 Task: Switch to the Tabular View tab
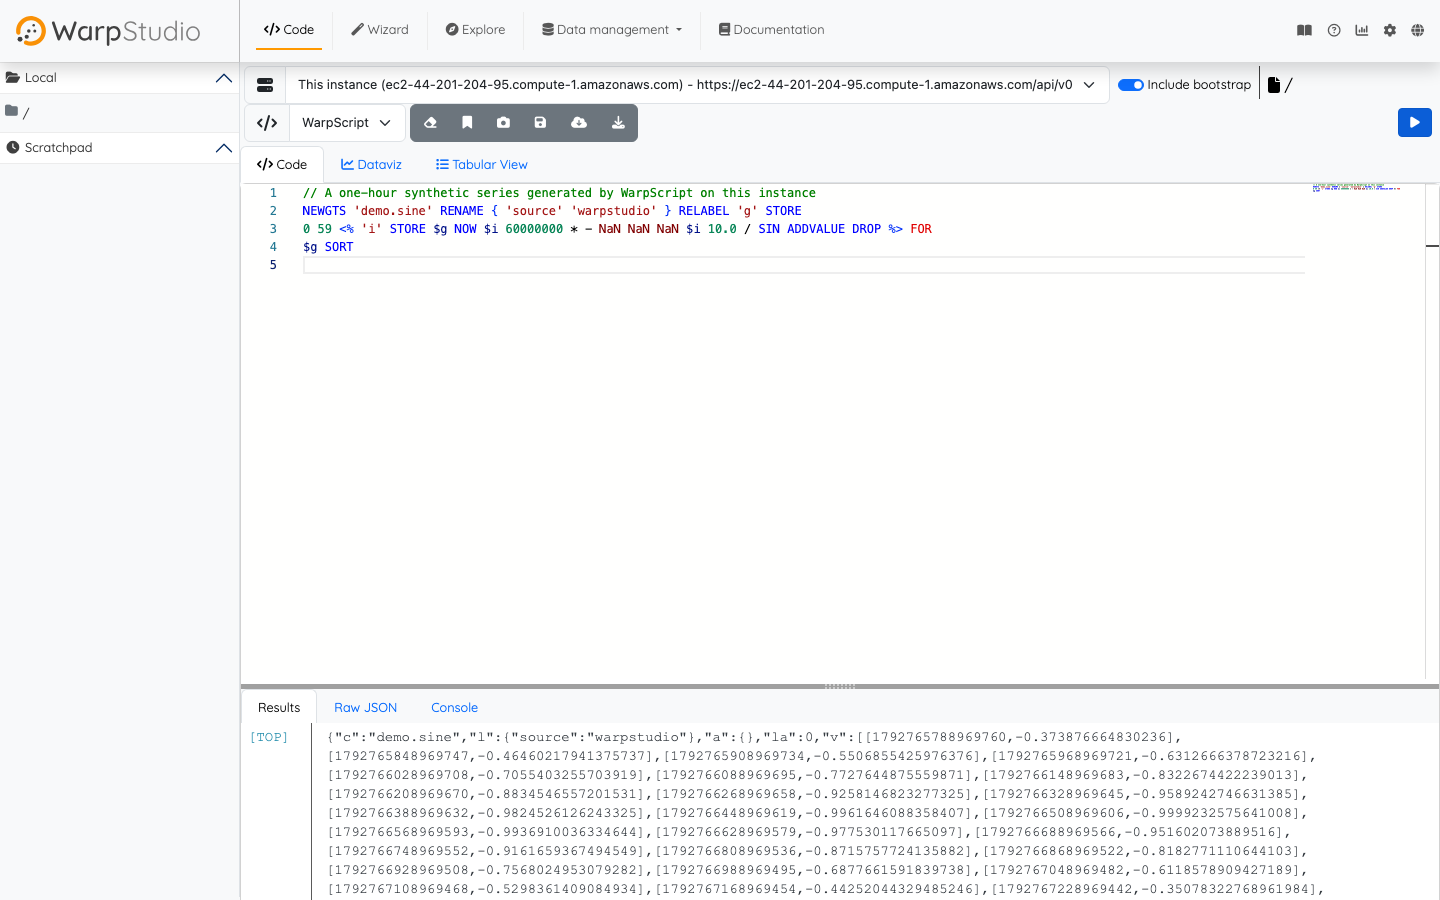[x=482, y=165]
